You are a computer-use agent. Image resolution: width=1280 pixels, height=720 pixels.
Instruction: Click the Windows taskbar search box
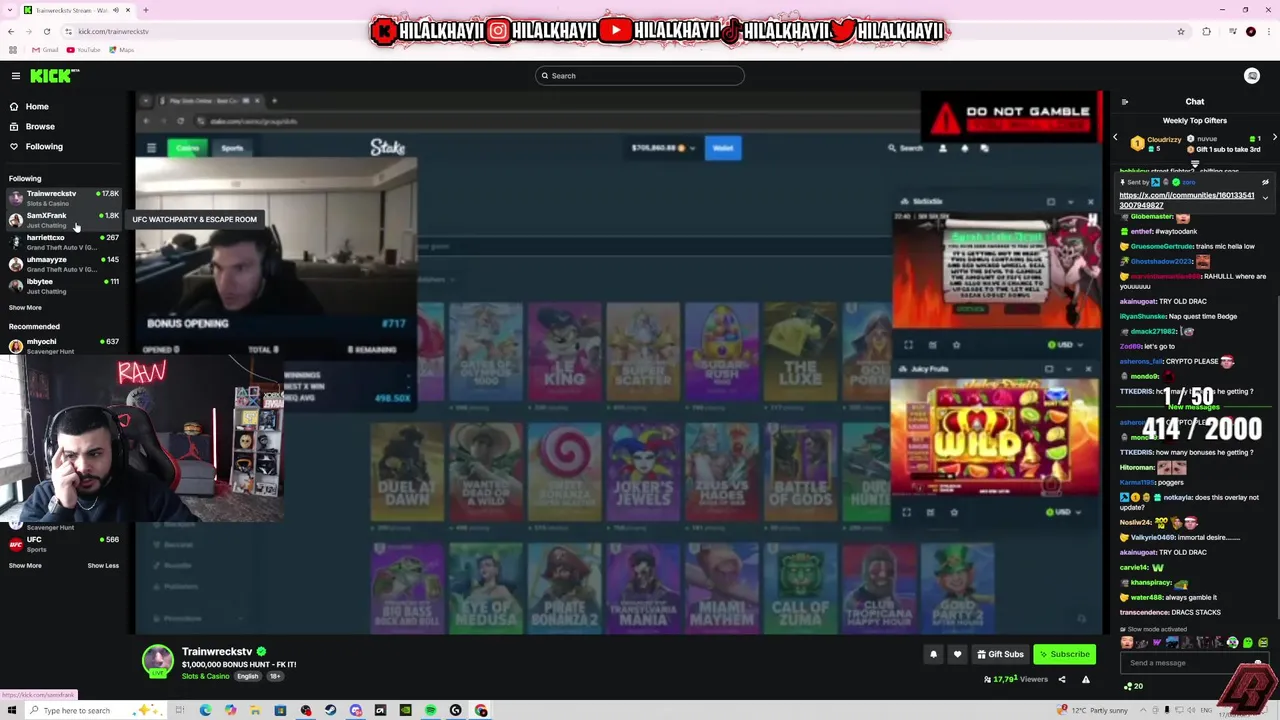(x=95, y=710)
